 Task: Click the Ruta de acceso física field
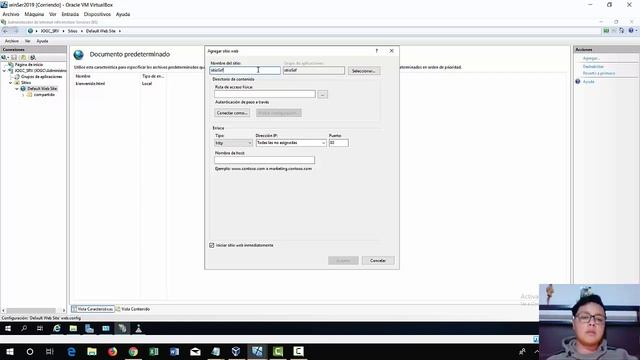point(265,94)
